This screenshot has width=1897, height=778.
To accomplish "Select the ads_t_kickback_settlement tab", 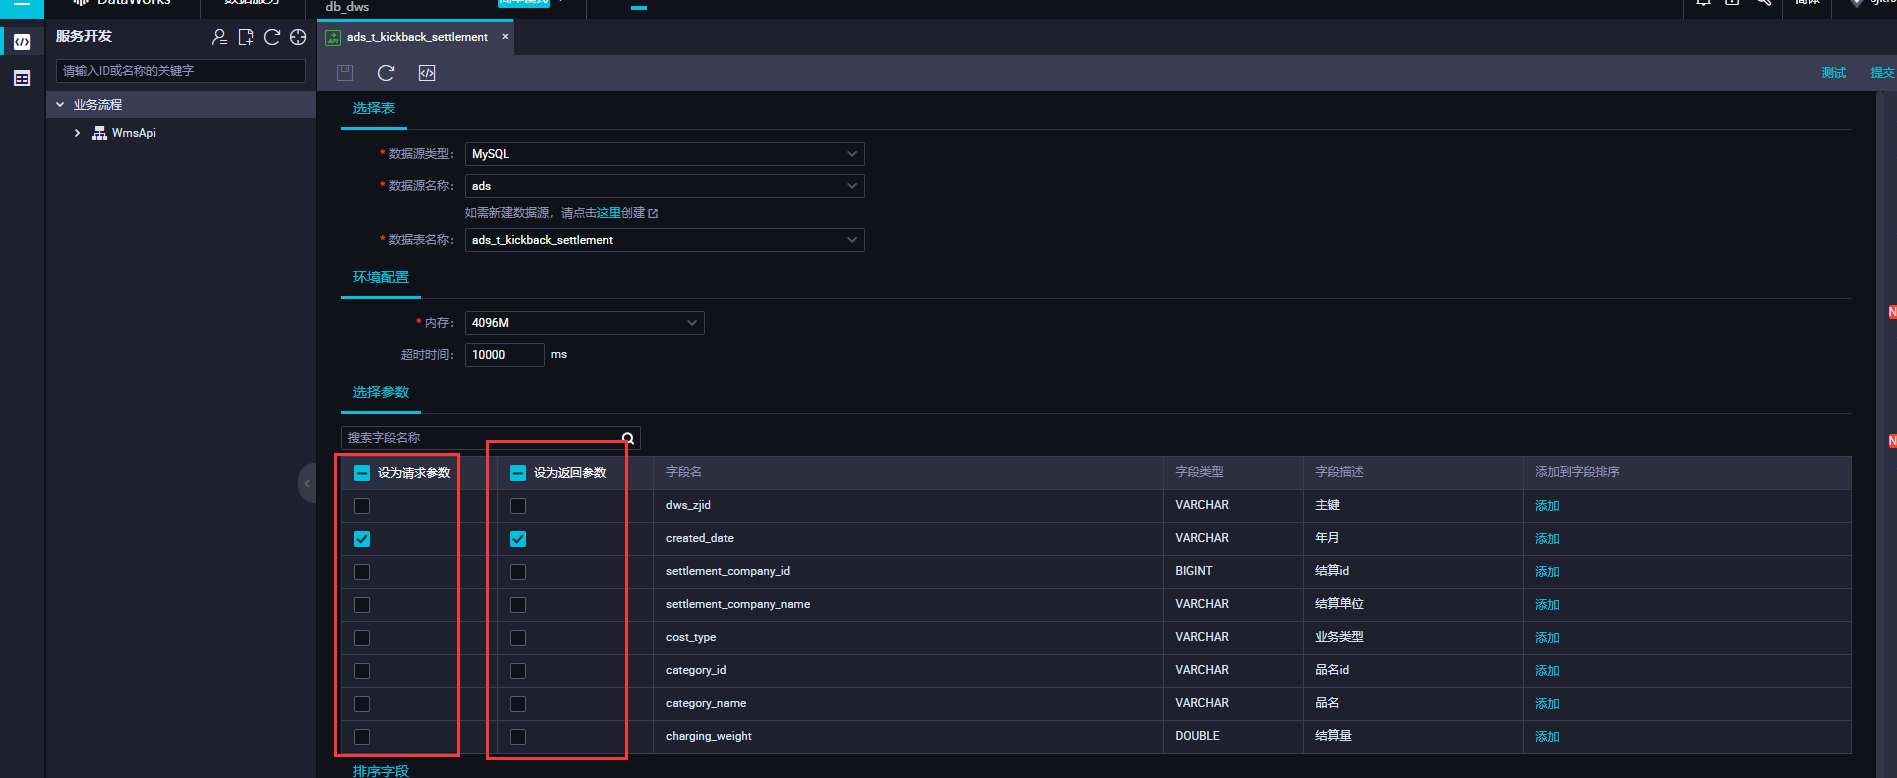I will click(417, 37).
